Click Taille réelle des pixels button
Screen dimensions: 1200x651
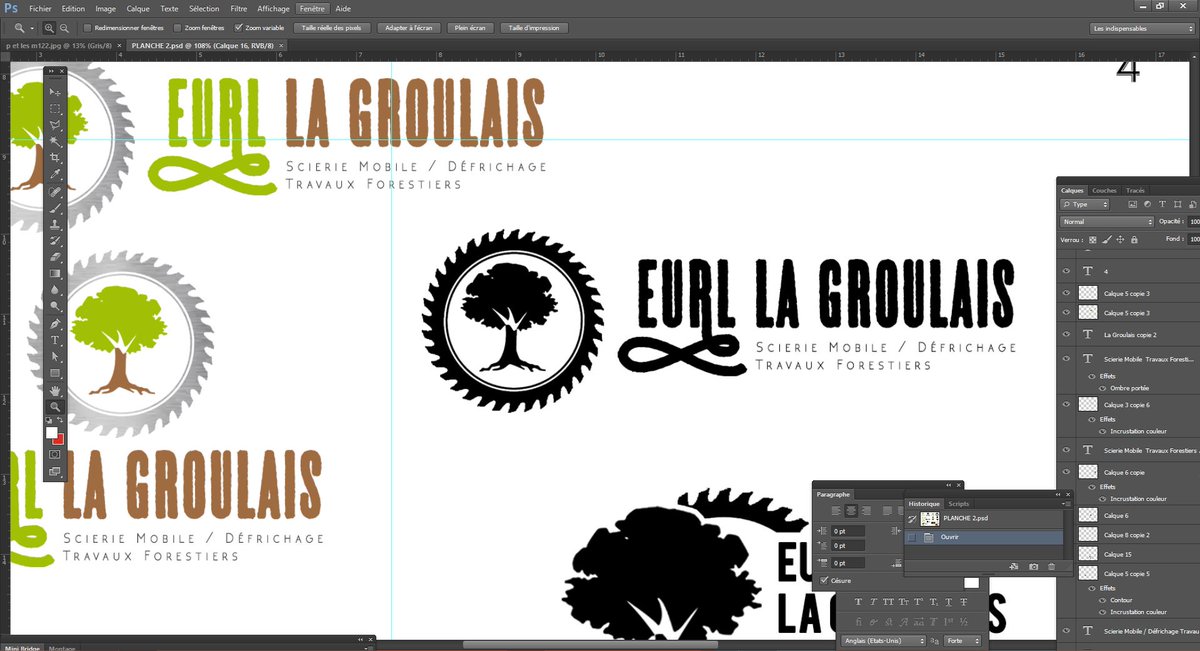(x=331, y=28)
